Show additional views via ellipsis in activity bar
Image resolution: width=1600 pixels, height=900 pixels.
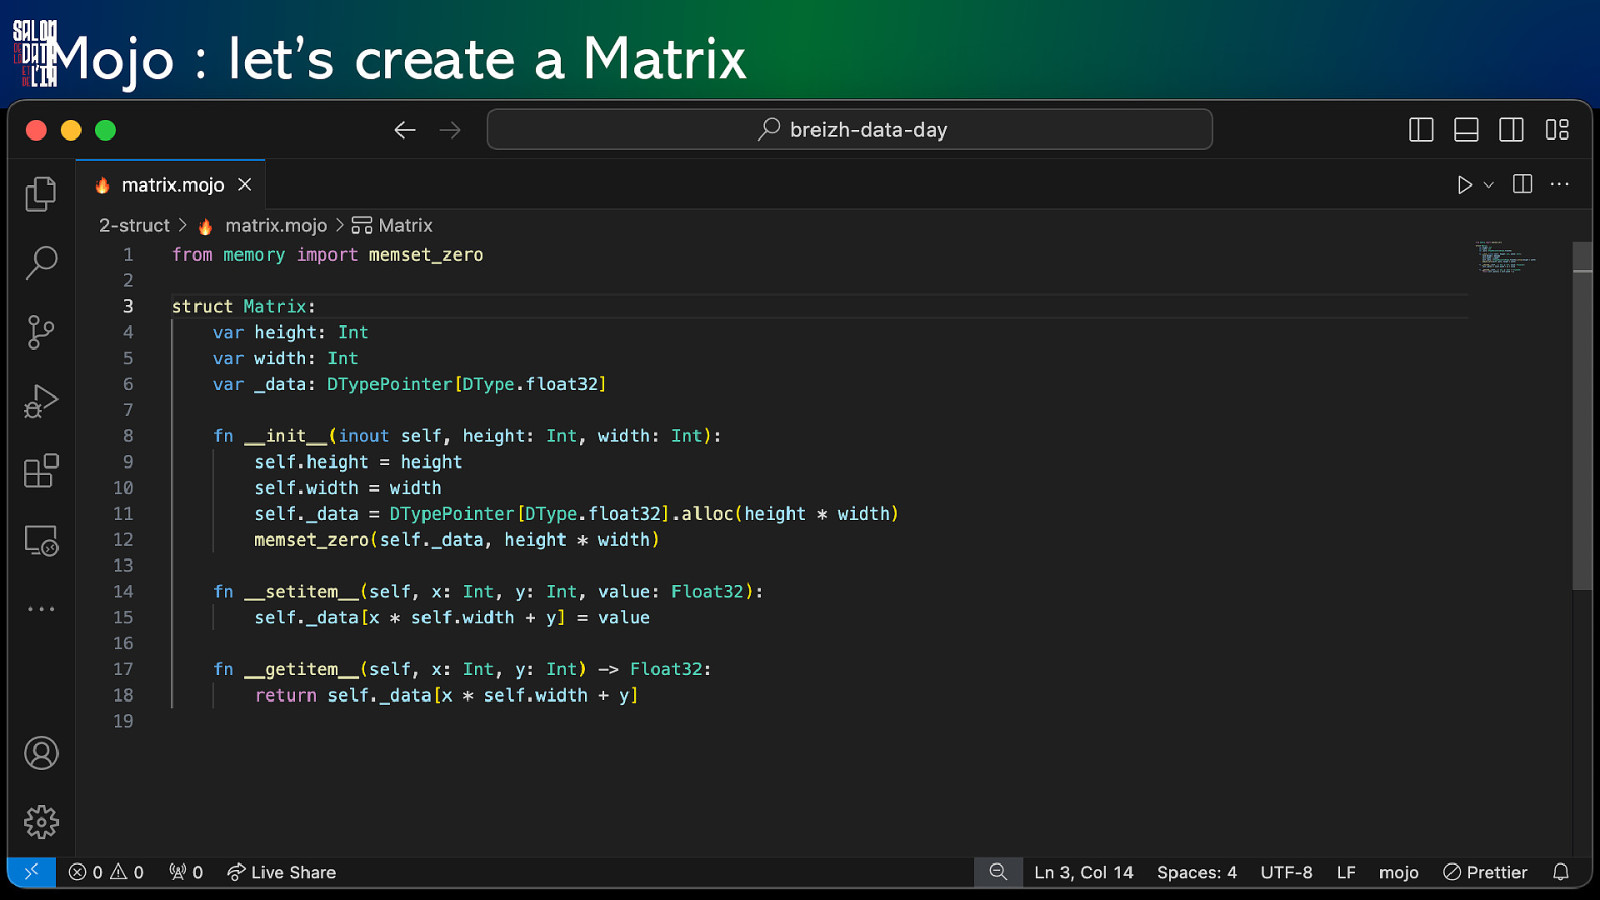coord(41,608)
